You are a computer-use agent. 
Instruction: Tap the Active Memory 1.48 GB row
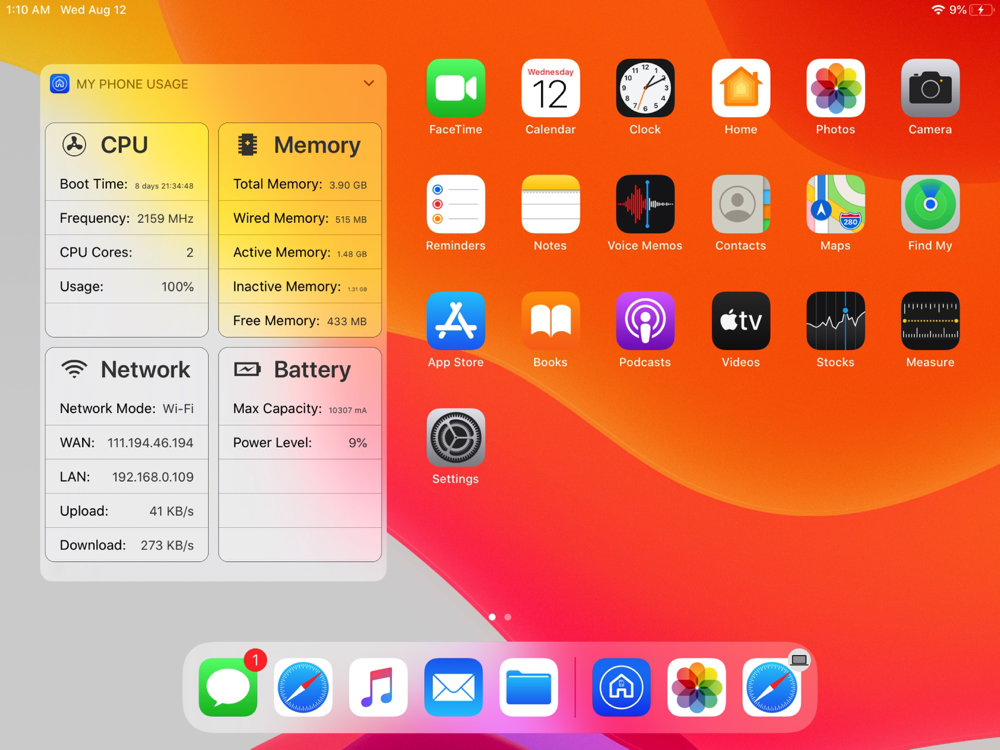(300, 253)
